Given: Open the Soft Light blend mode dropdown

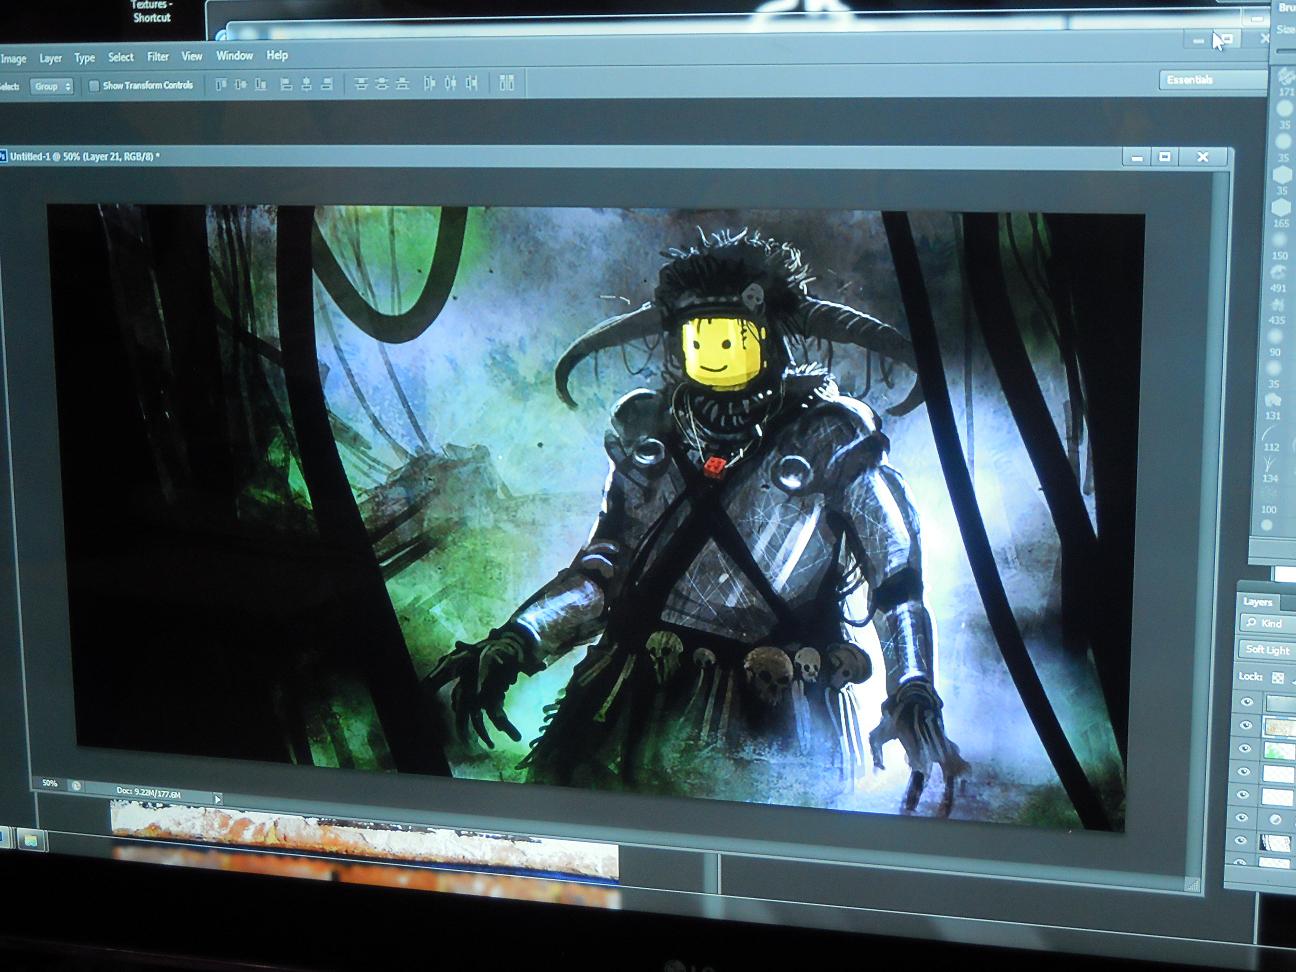Looking at the screenshot, I should [x=1267, y=650].
